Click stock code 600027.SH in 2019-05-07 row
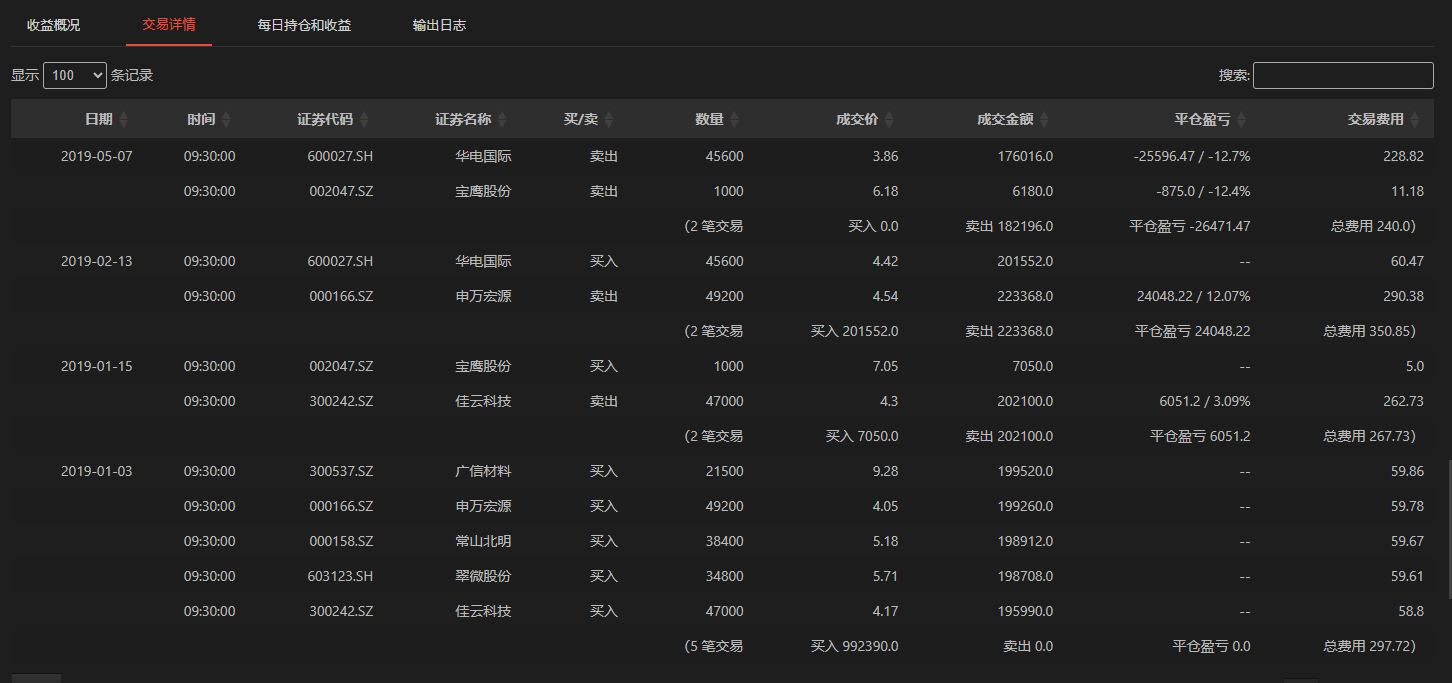Screen dimensions: 1452x683 pos(340,156)
